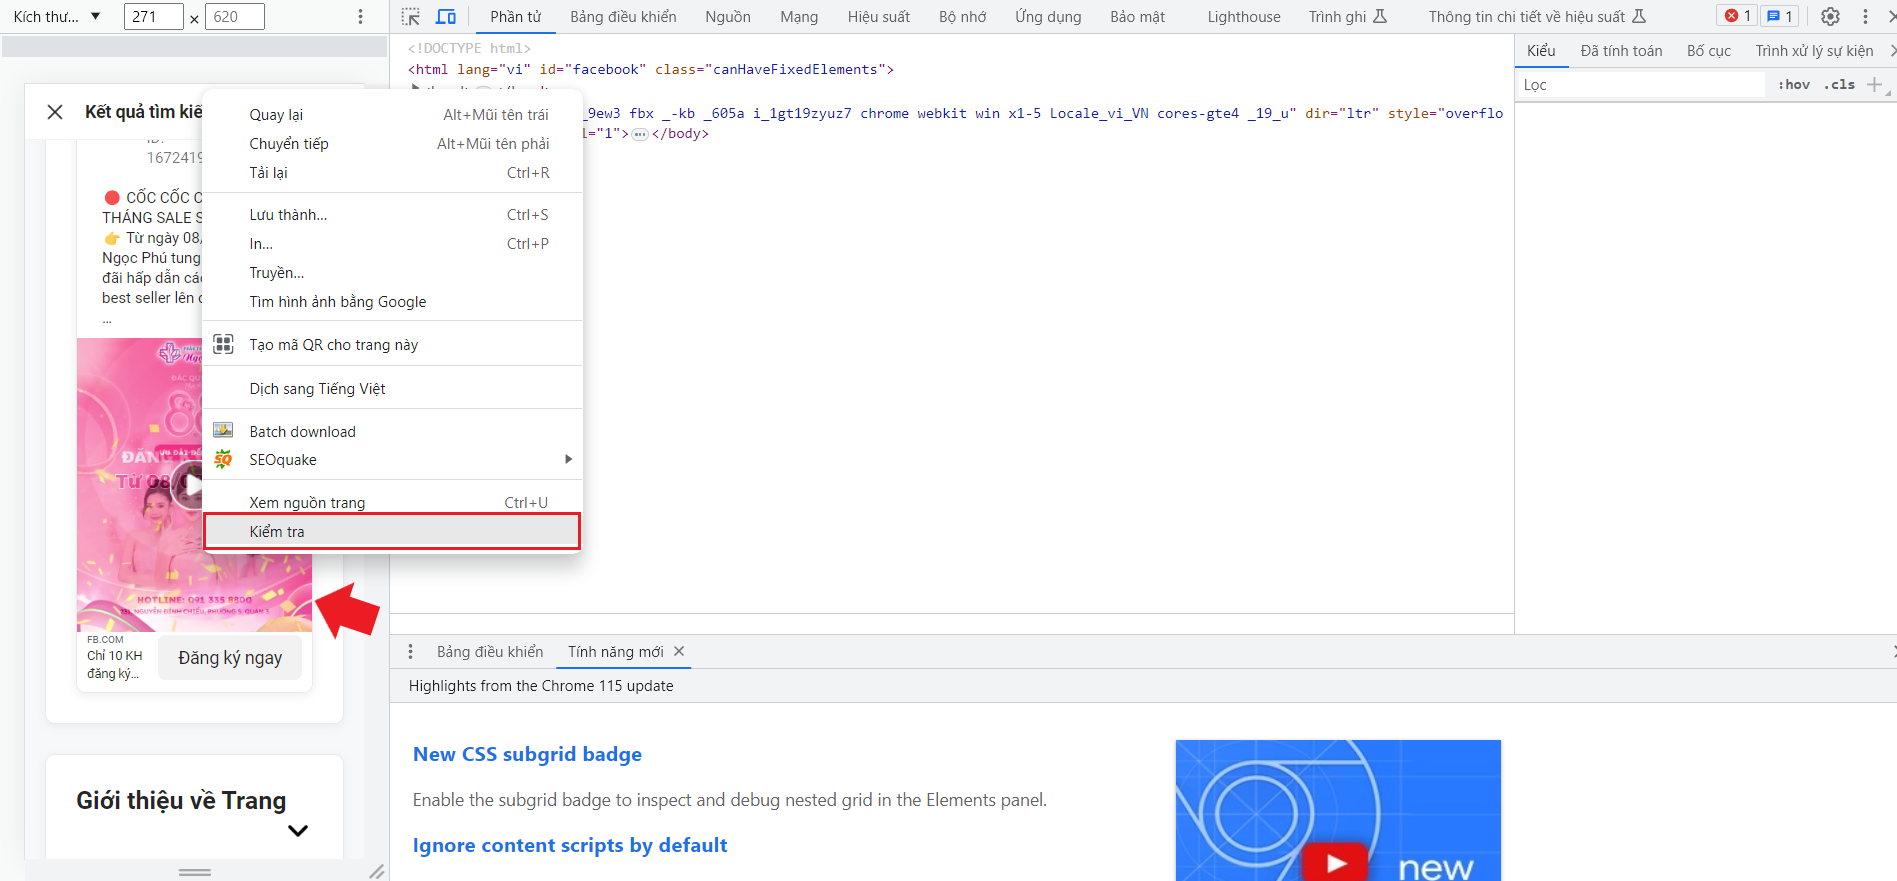Screen dimensions: 1897x881
Task: Open Thông tin chi tiết về hiệu suất tab
Action: click(1536, 17)
